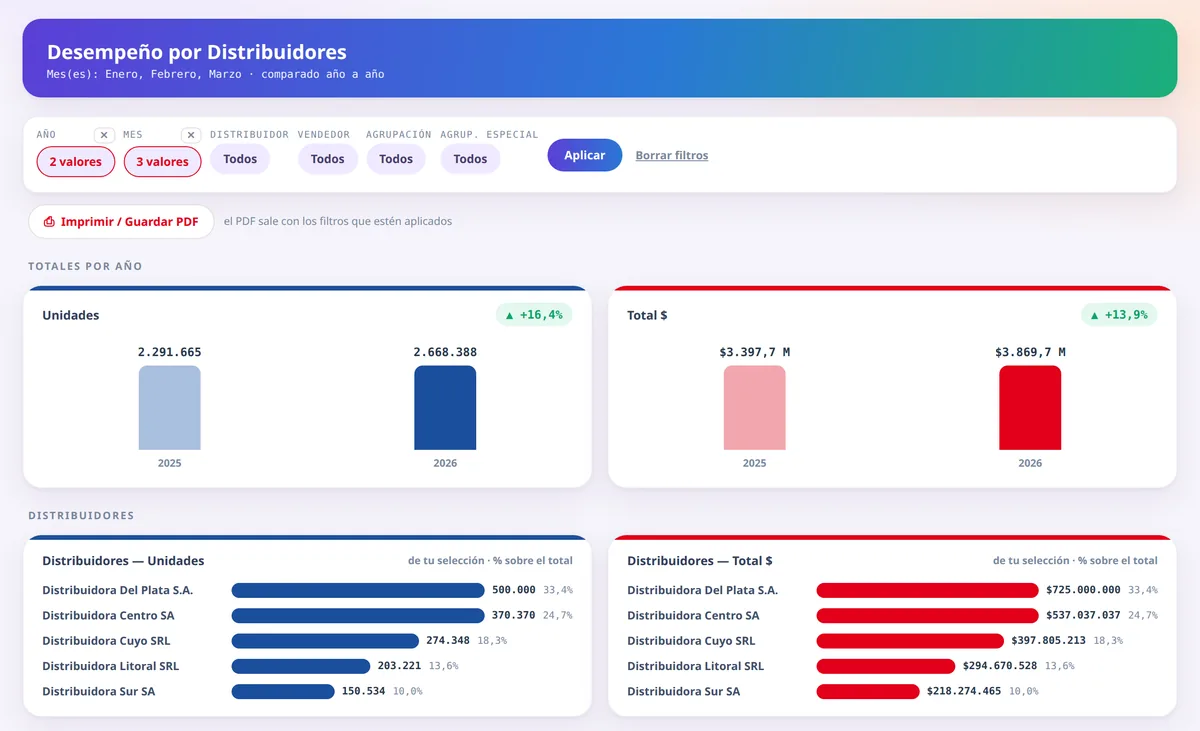This screenshot has width=1200, height=731.
Task: Select the 2025 Total $ bar
Action: pos(755,407)
